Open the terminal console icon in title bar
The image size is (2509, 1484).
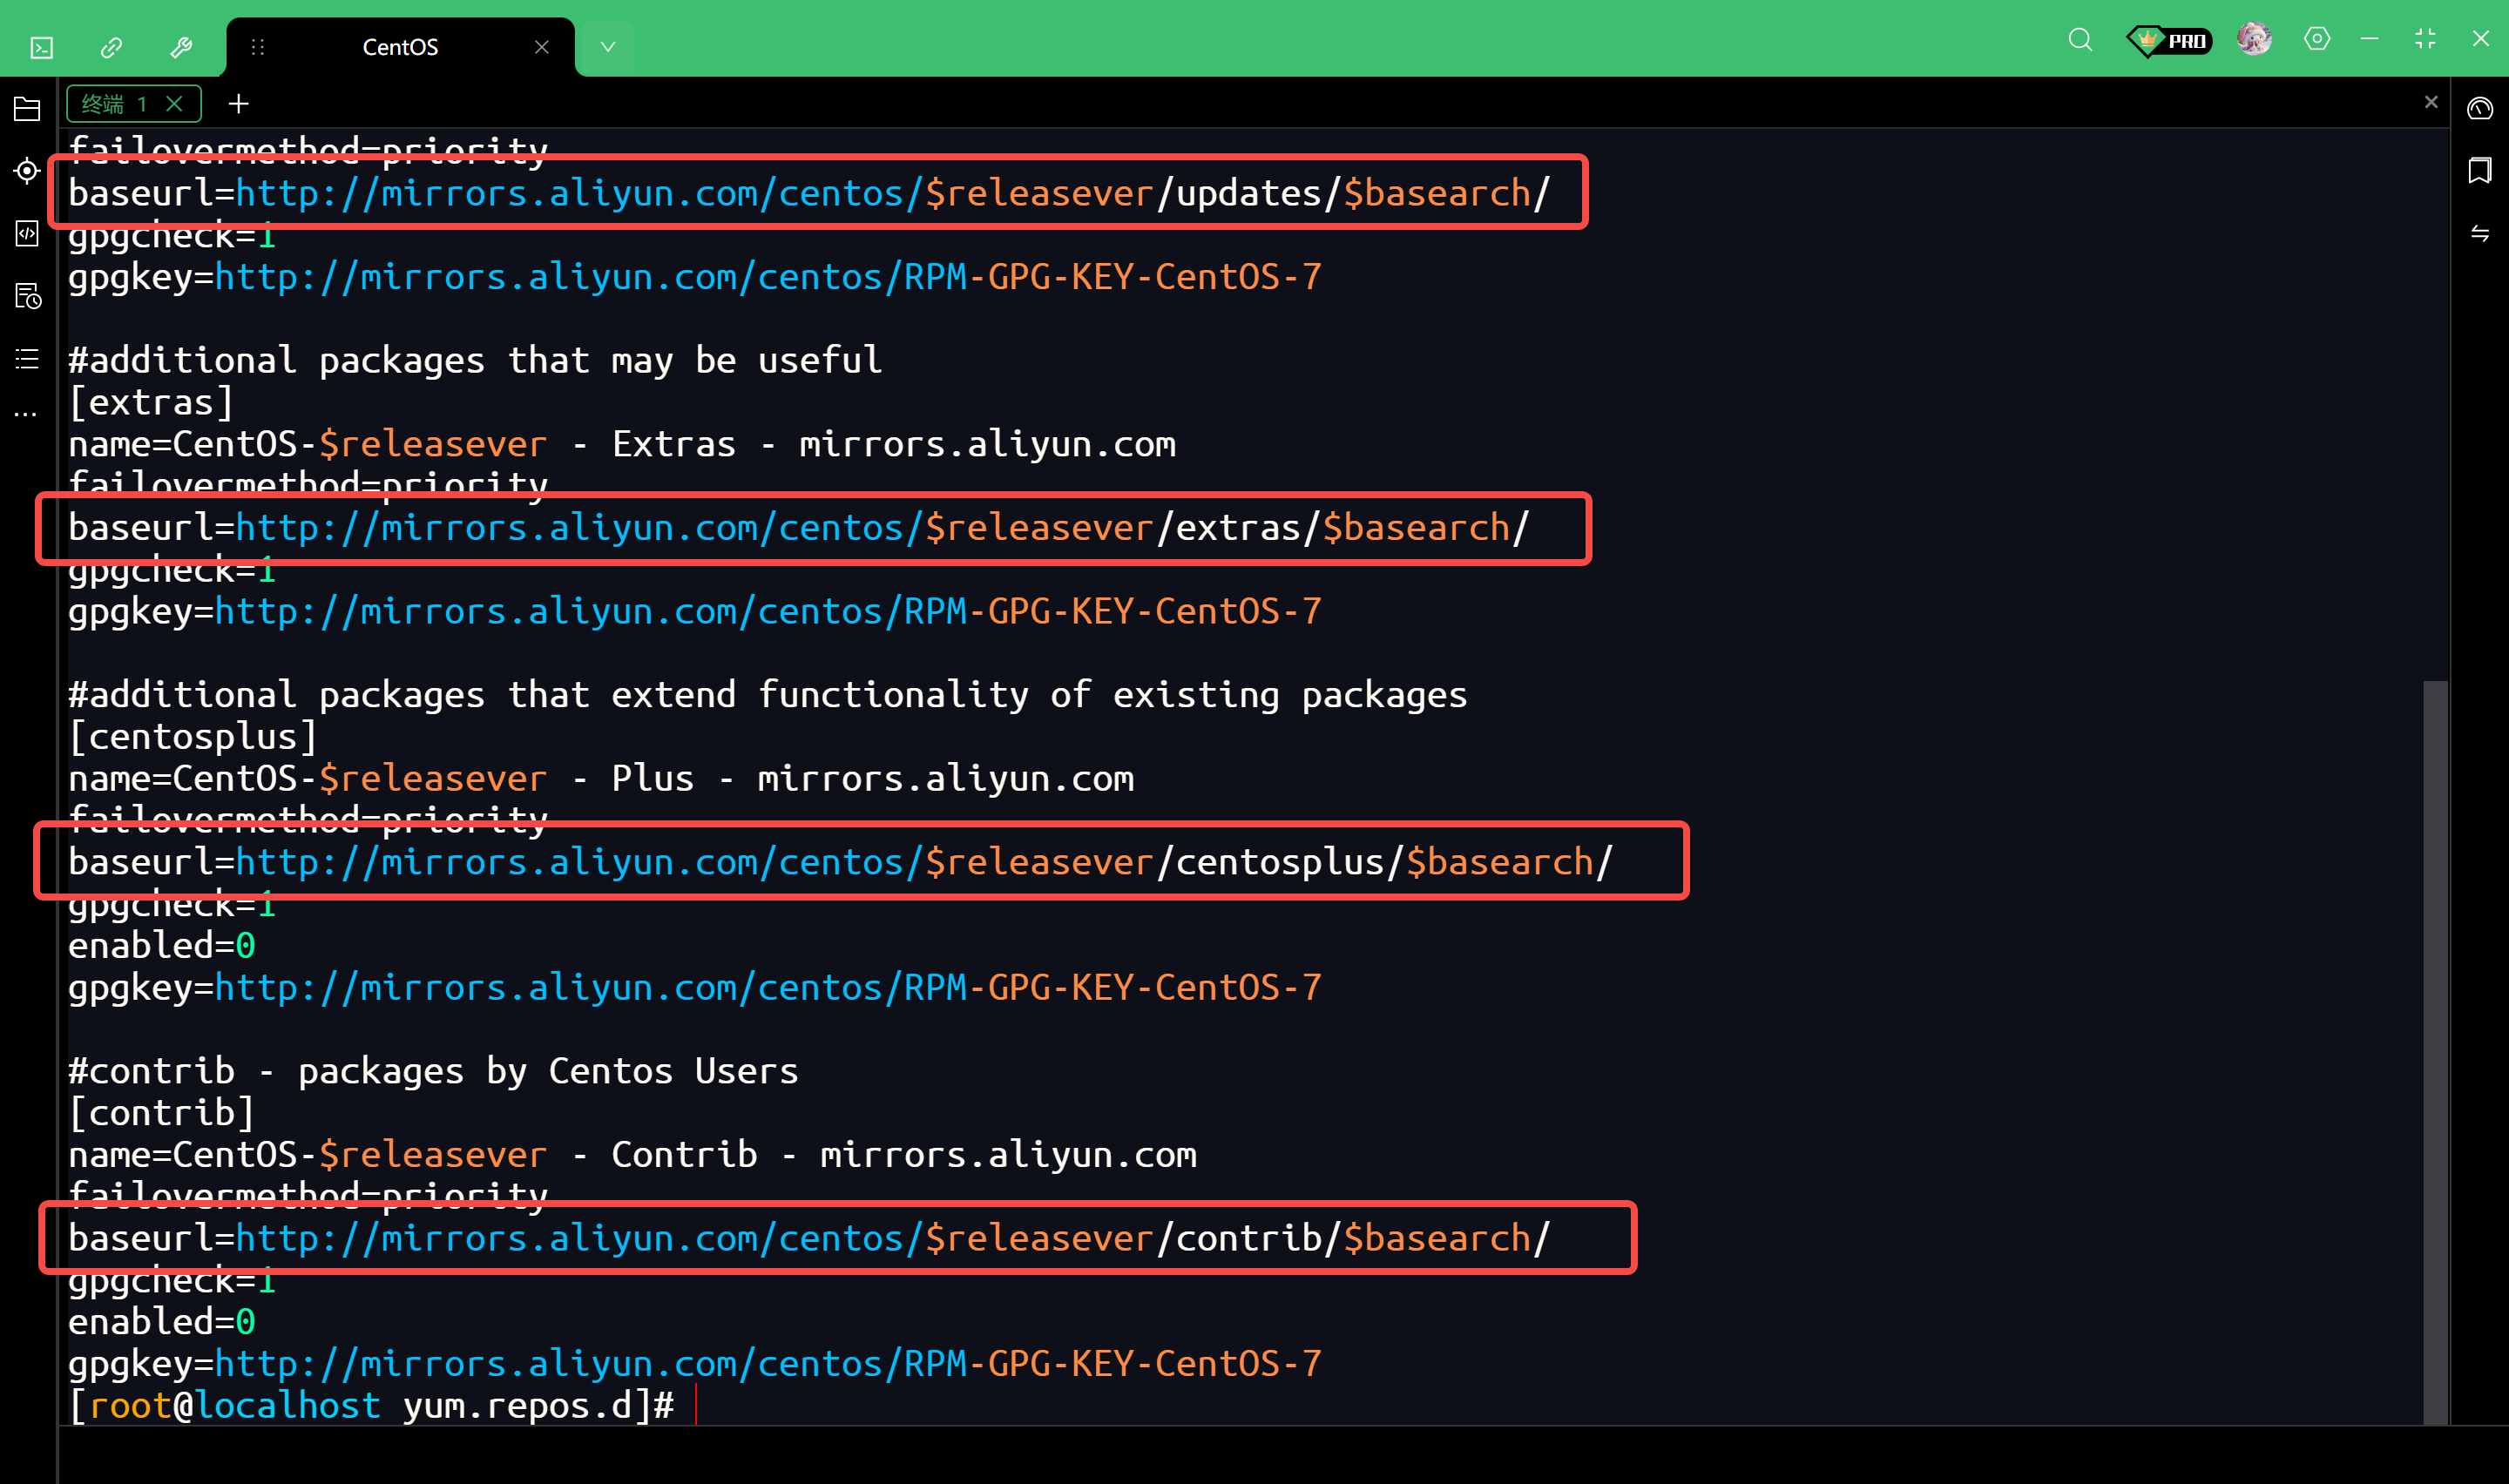tap(41, 47)
